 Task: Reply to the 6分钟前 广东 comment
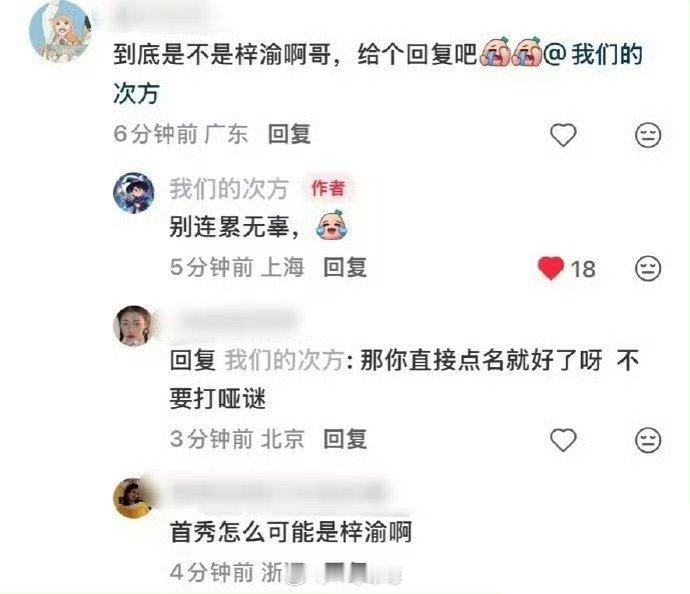pyautogui.click(x=290, y=134)
